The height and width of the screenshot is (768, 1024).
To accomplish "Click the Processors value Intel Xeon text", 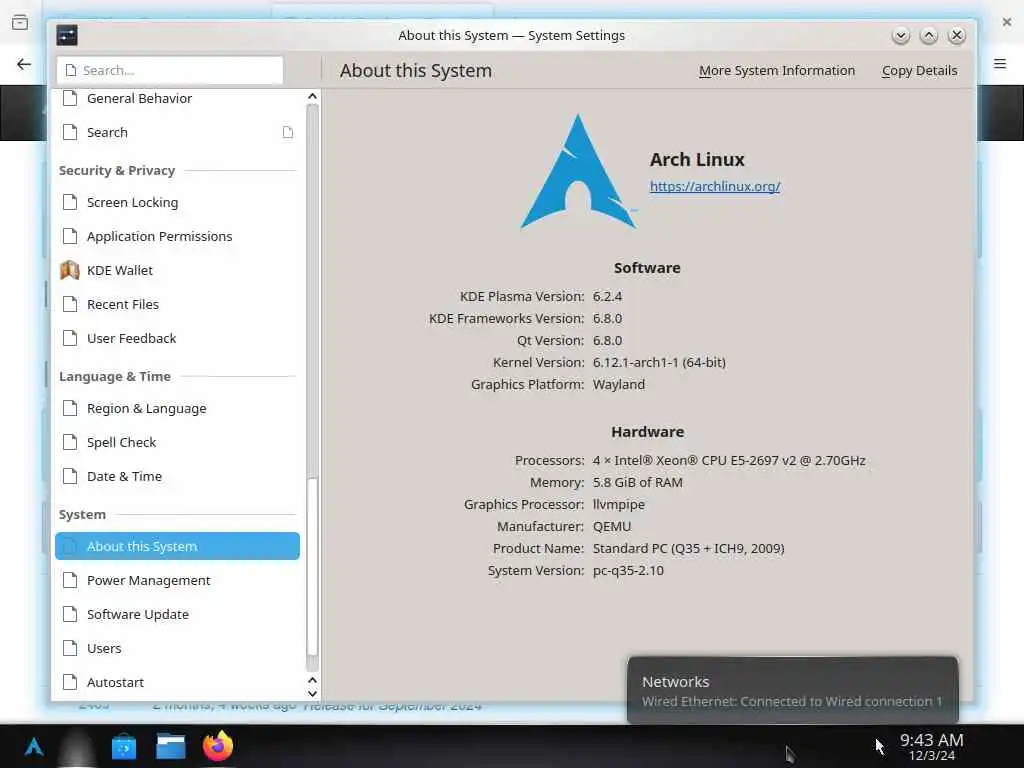I will 729,460.
